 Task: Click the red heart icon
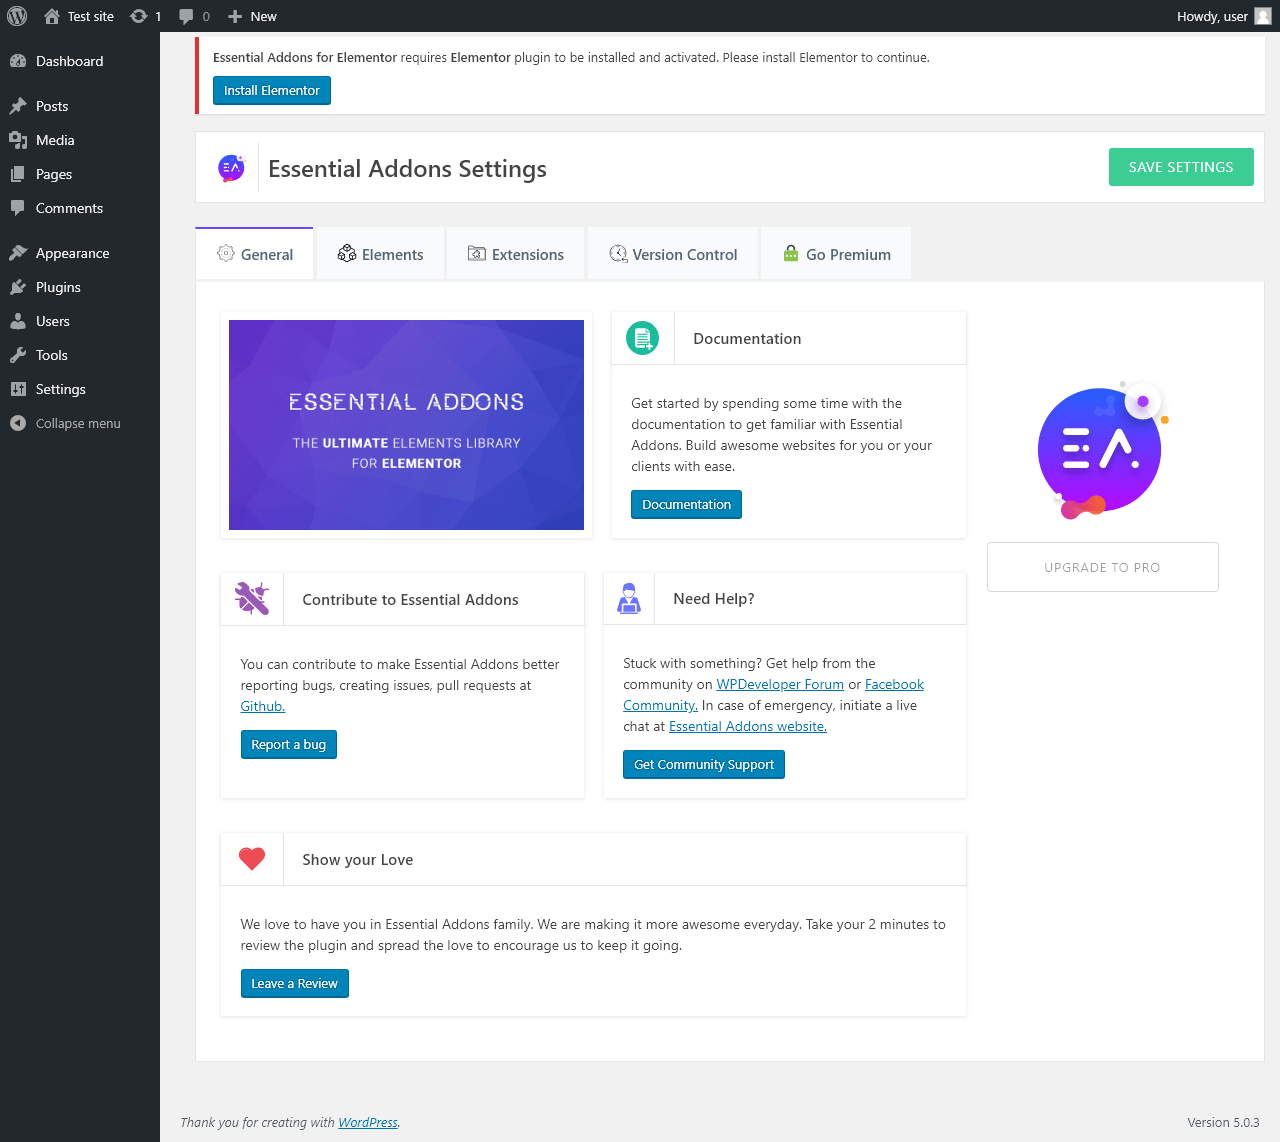[x=252, y=859]
